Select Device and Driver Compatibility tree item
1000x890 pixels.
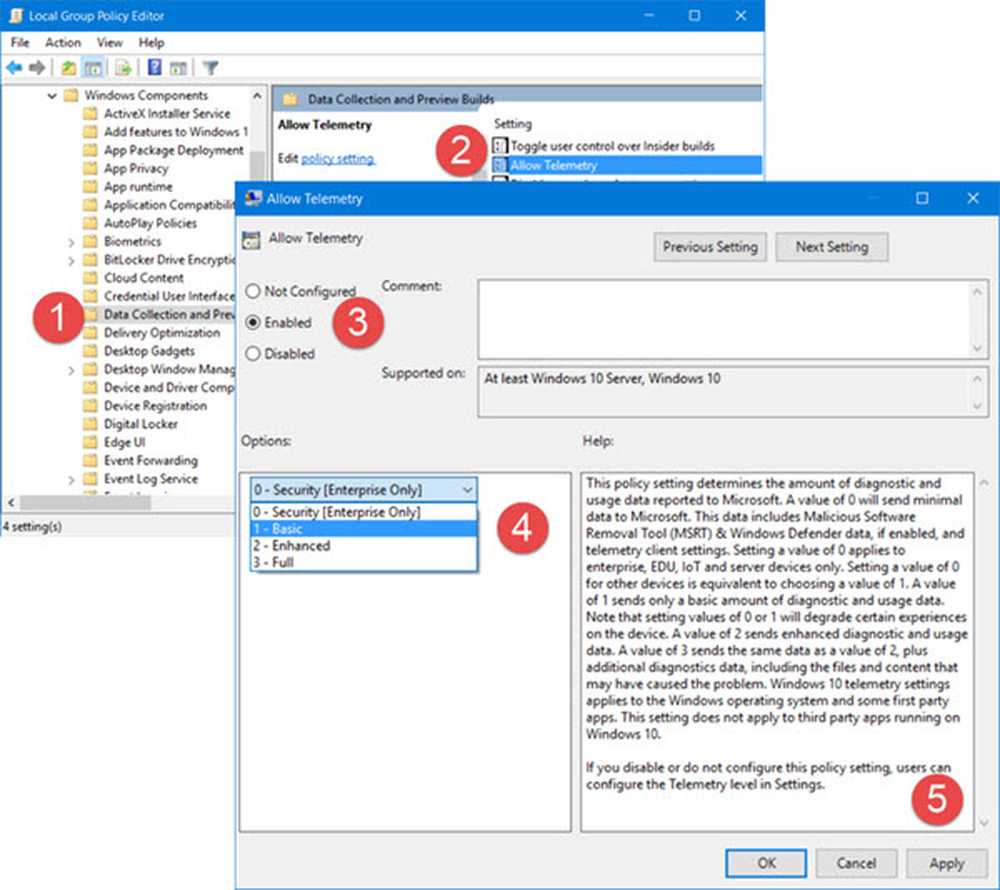coord(169,388)
